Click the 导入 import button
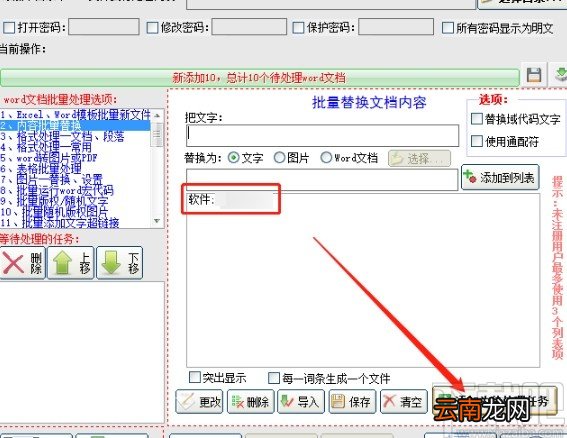The image size is (567, 438). coord(301,401)
